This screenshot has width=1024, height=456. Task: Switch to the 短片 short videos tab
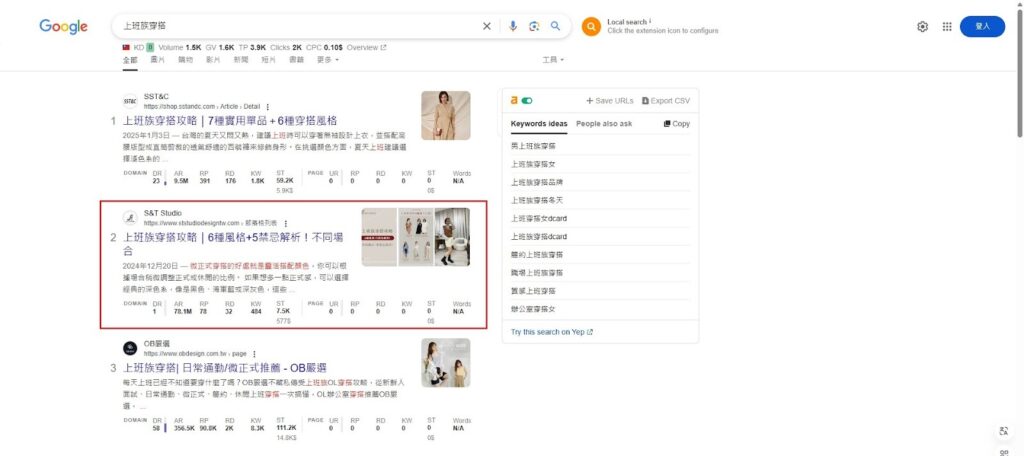pyautogui.click(x=268, y=59)
